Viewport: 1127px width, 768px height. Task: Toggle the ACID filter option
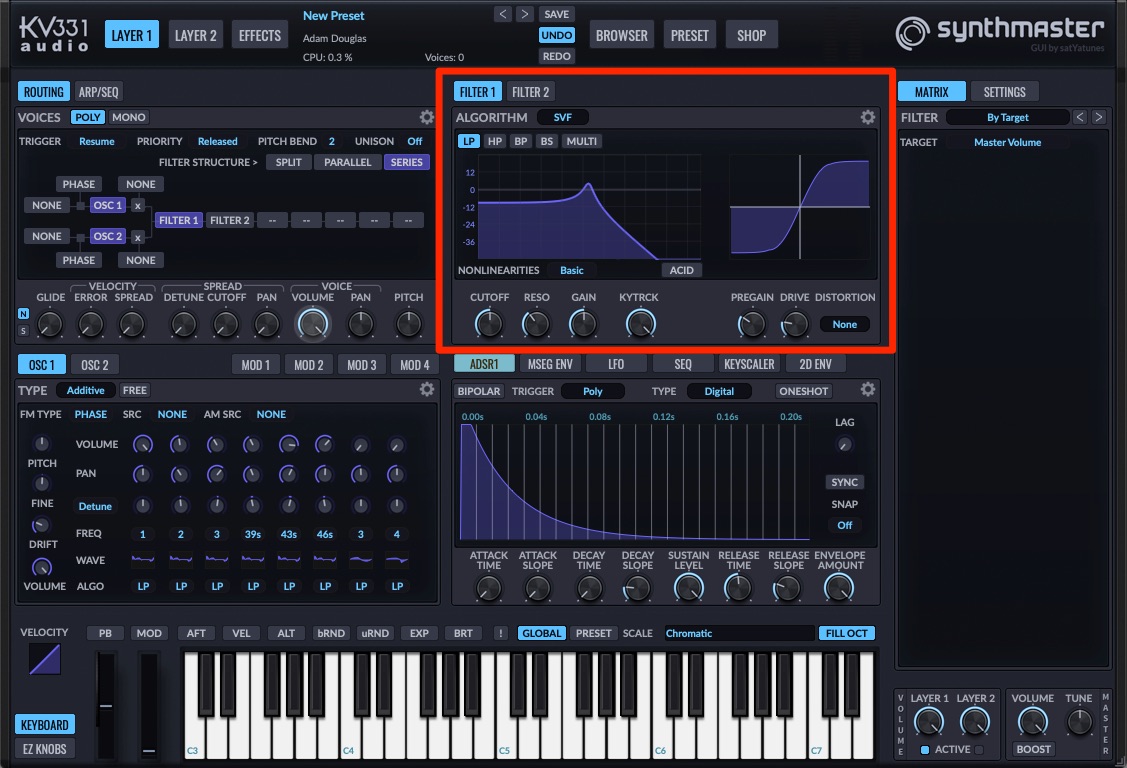pos(681,270)
